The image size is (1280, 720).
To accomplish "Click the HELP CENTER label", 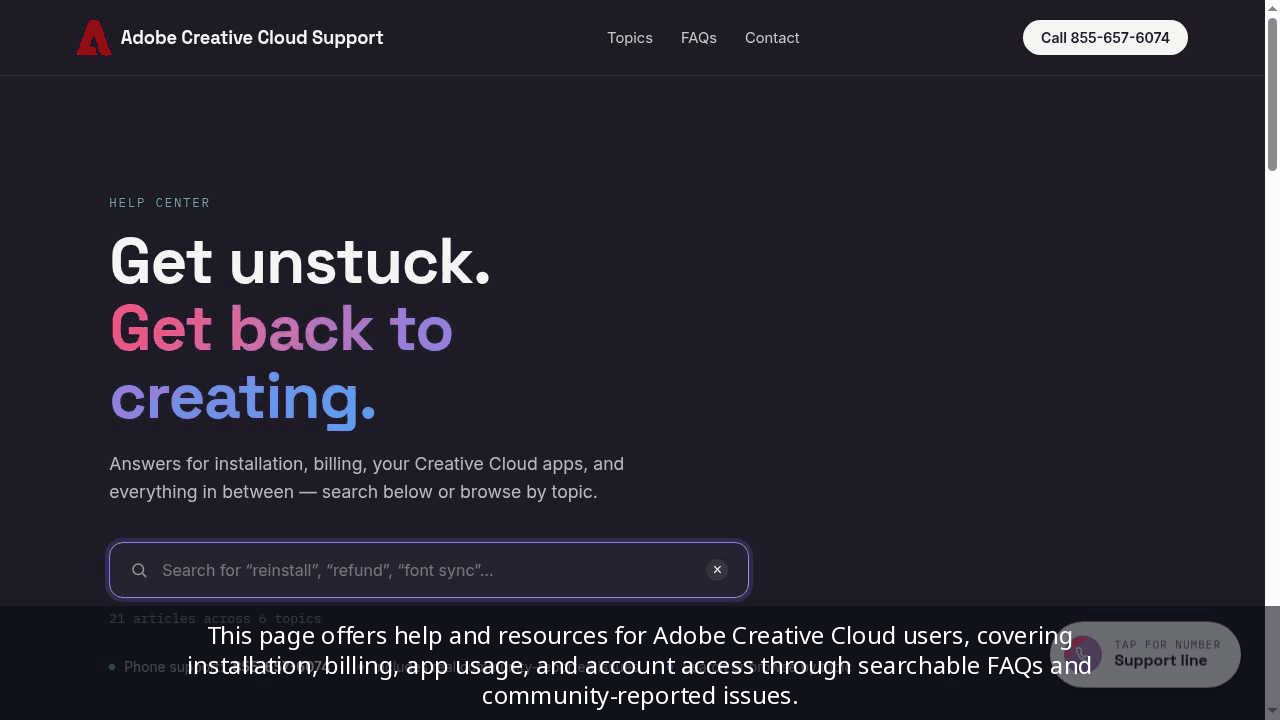I will point(160,203).
